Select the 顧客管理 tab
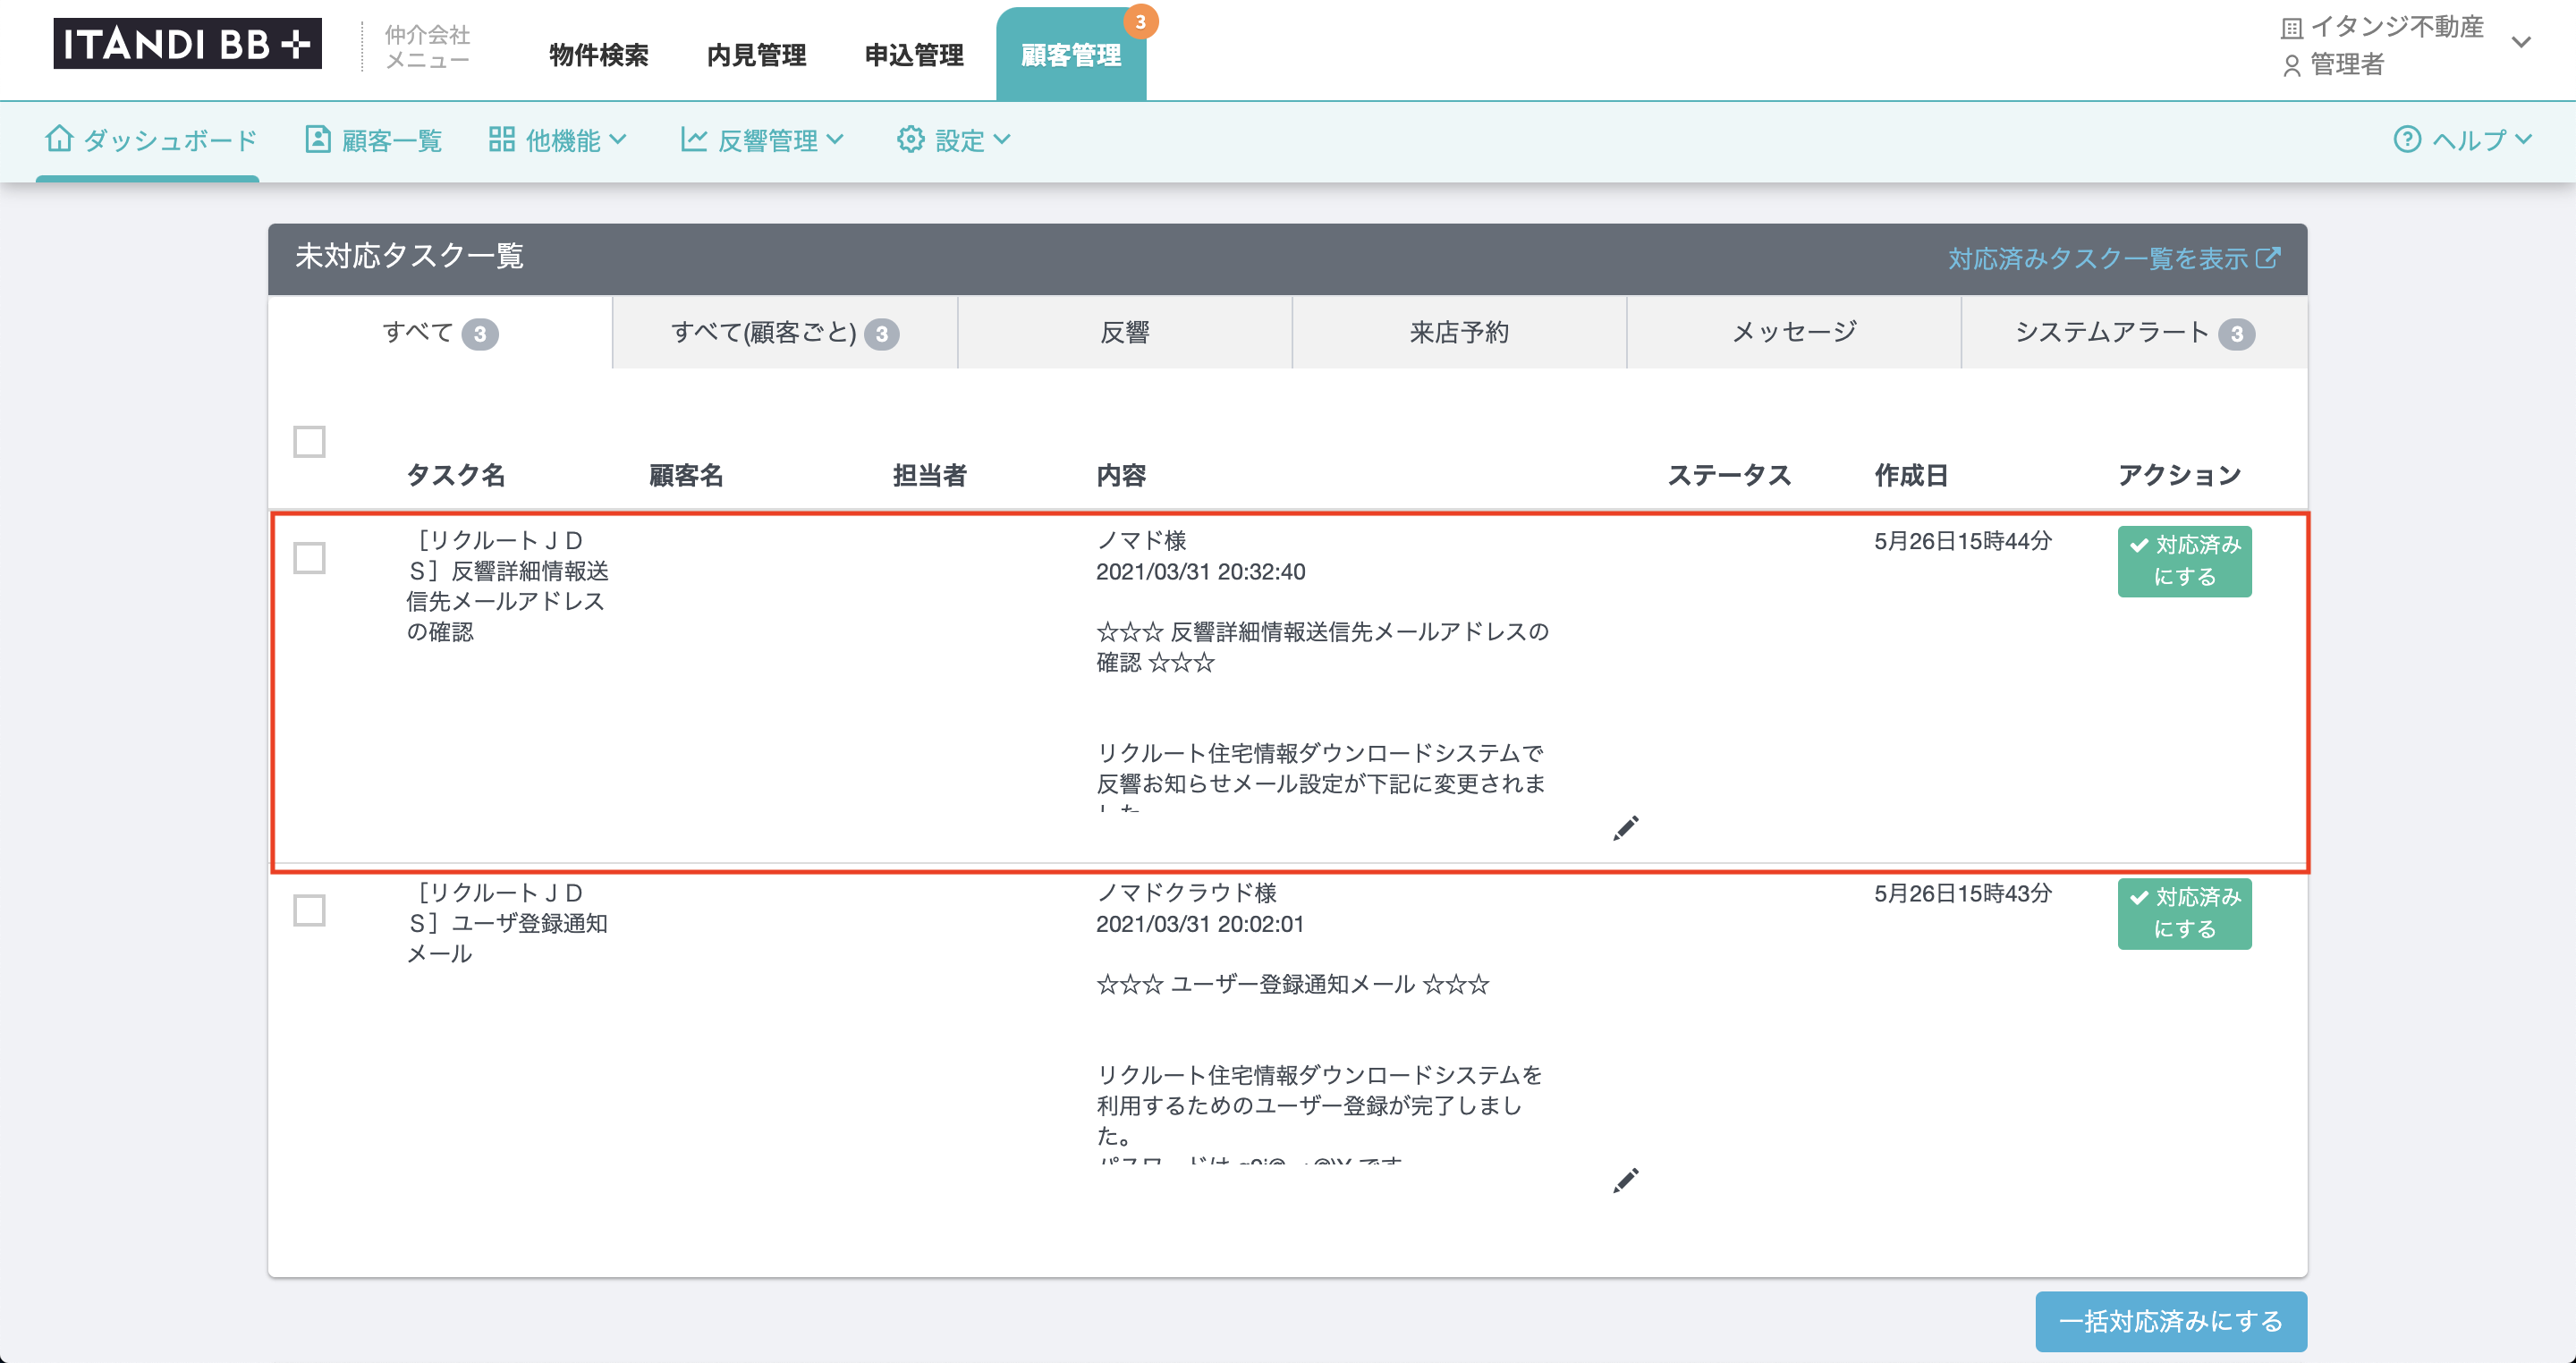The image size is (2576, 1363). (x=1071, y=55)
